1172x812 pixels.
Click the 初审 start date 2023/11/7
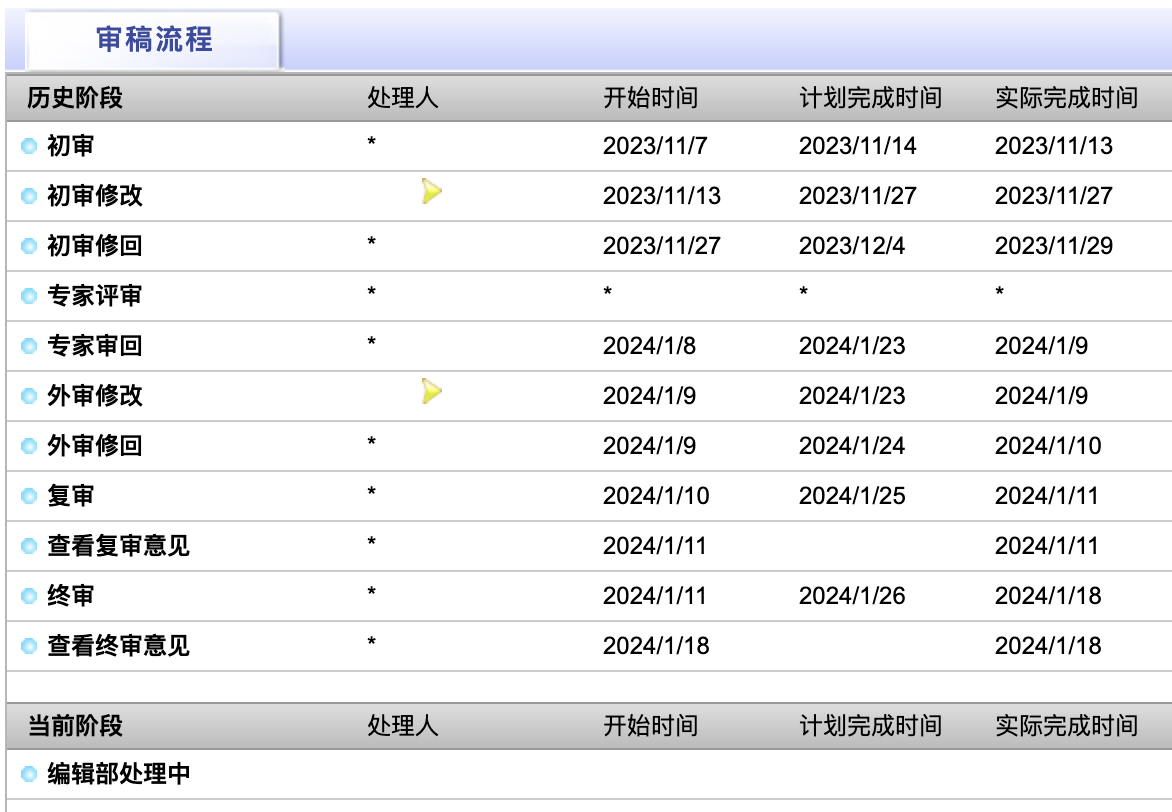[654, 146]
